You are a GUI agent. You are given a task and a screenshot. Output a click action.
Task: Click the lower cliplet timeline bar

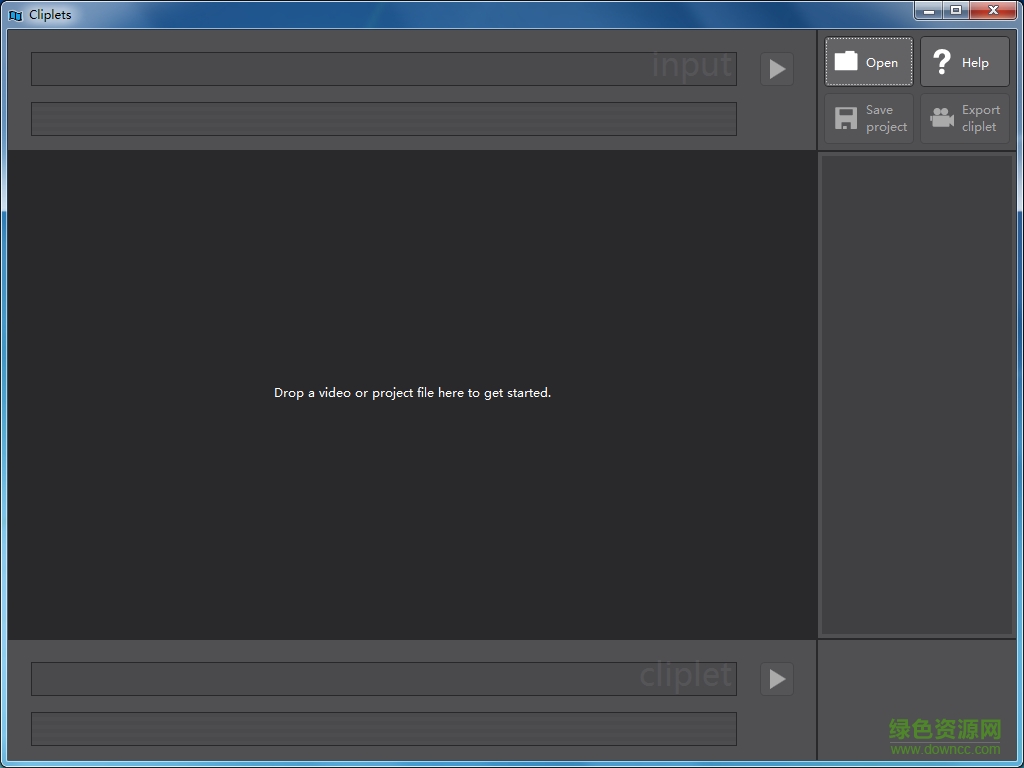tap(384, 729)
